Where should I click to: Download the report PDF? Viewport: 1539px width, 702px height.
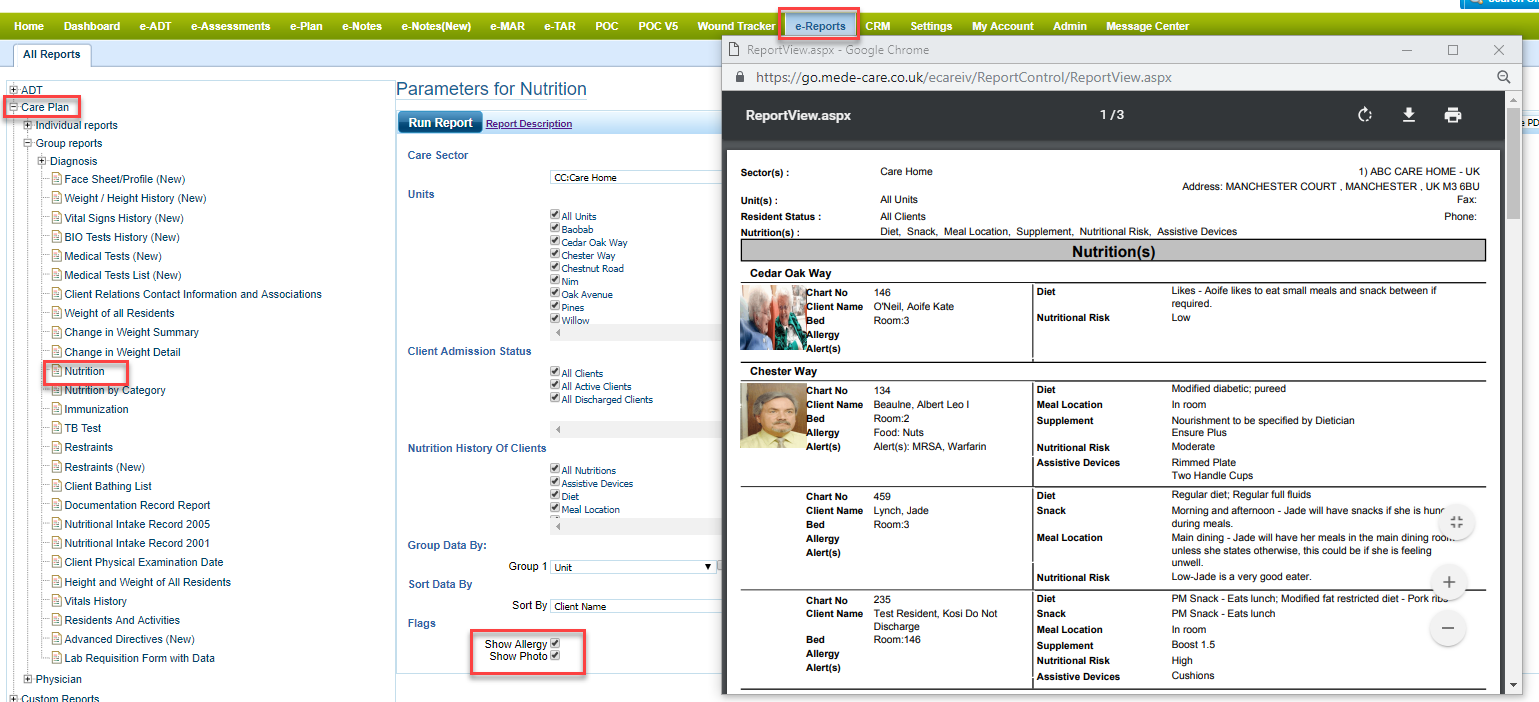point(1408,115)
